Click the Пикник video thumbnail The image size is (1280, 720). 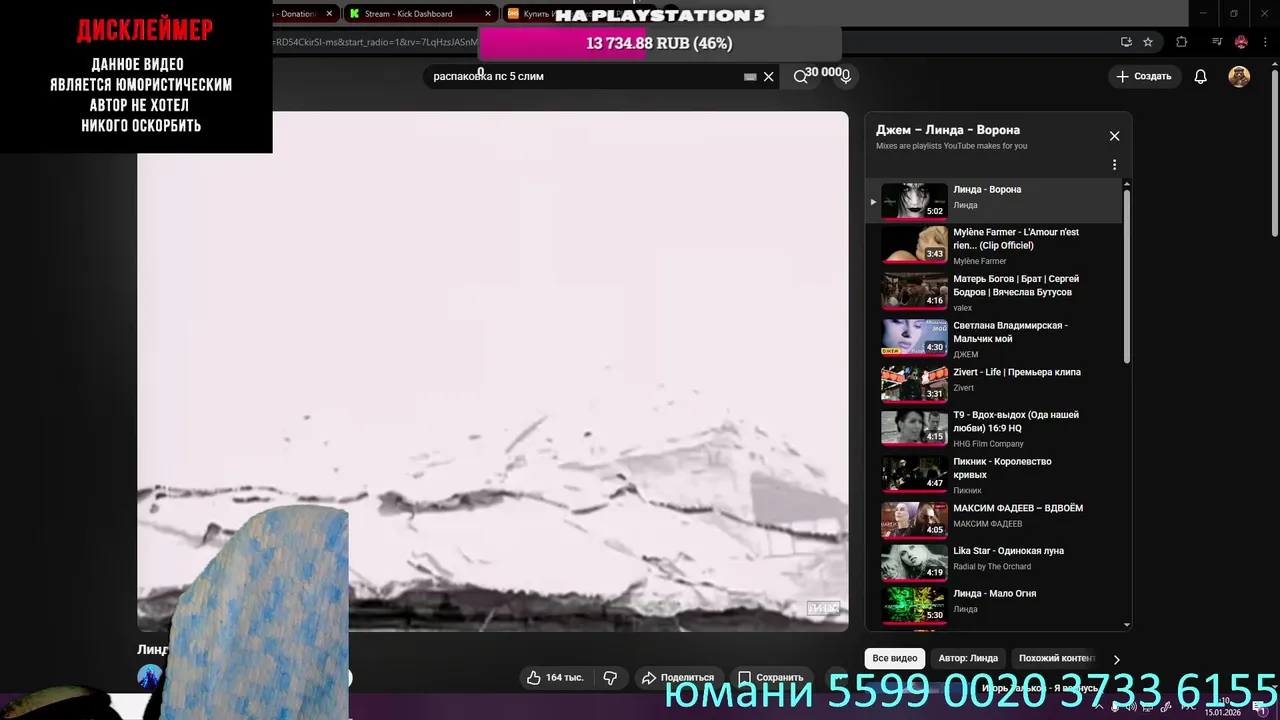[x=914, y=473]
